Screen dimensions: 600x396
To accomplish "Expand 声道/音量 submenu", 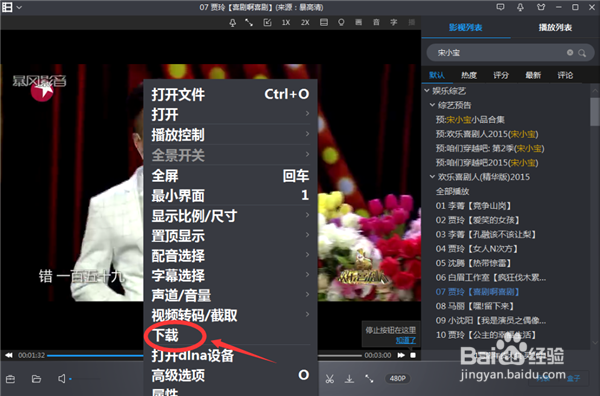I will pos(230,295).
